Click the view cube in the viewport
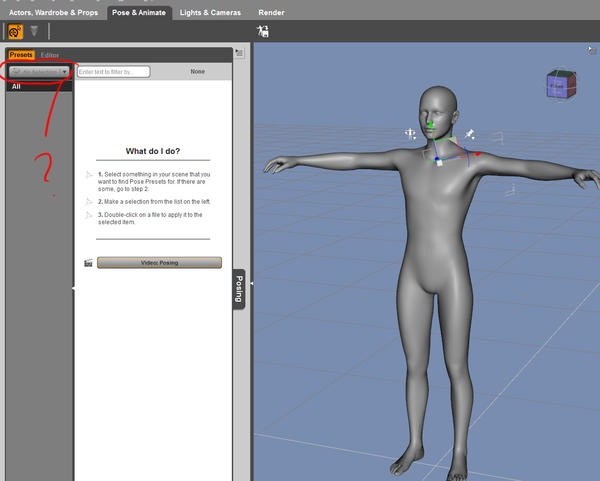The width and height of the screenshot is (600, 481). [x=561, y=85]
